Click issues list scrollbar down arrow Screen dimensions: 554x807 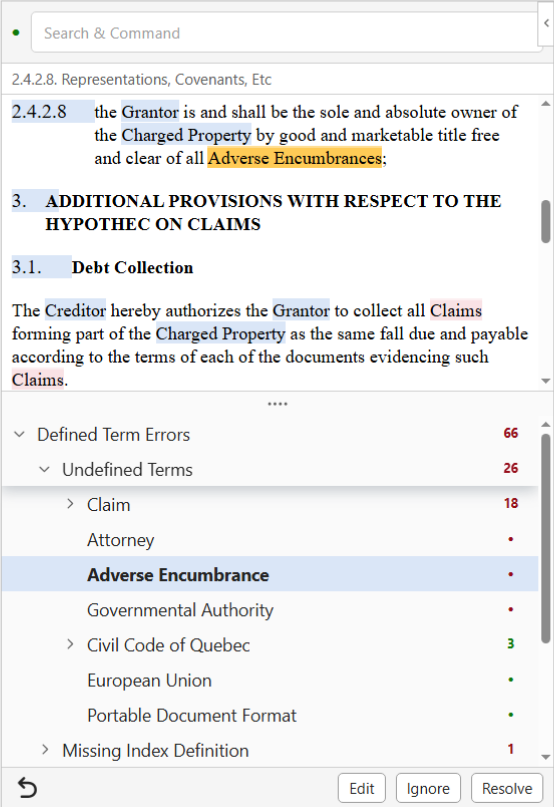tap(546, 757)
